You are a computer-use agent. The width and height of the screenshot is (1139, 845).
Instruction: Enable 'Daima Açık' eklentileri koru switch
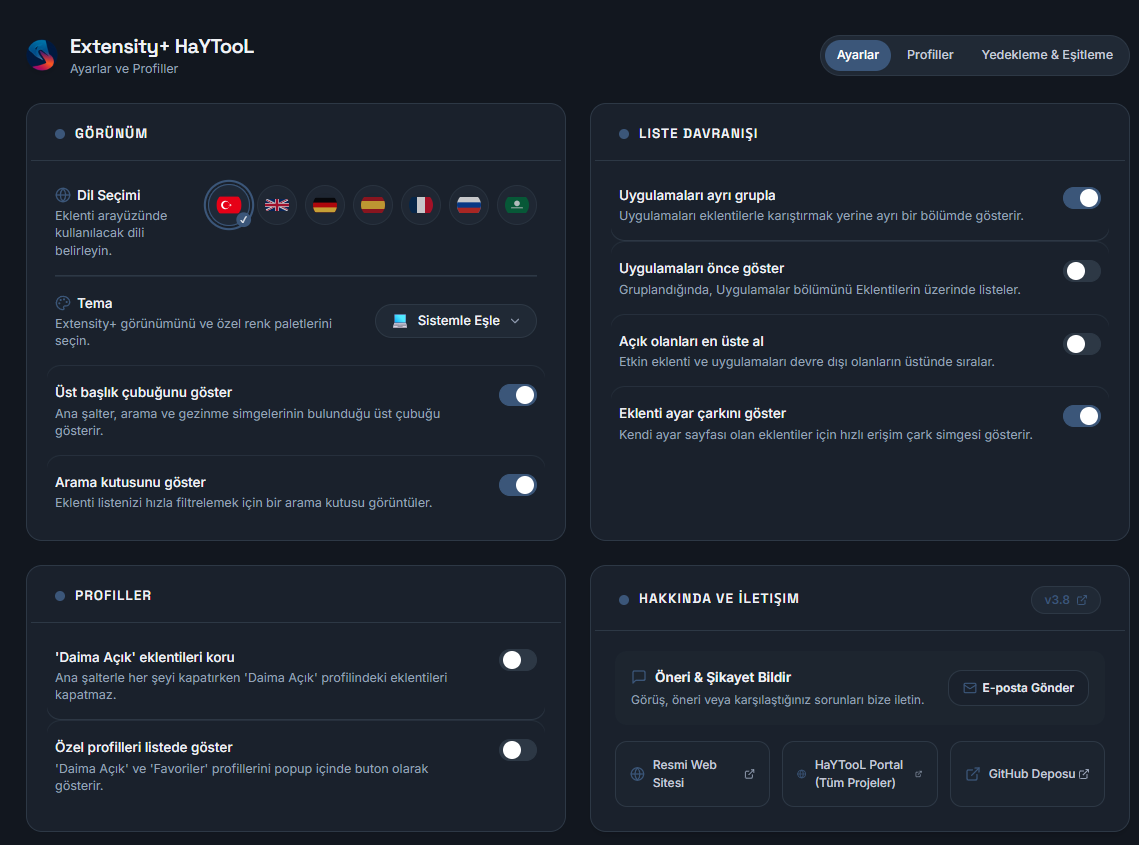coord(517,660)
